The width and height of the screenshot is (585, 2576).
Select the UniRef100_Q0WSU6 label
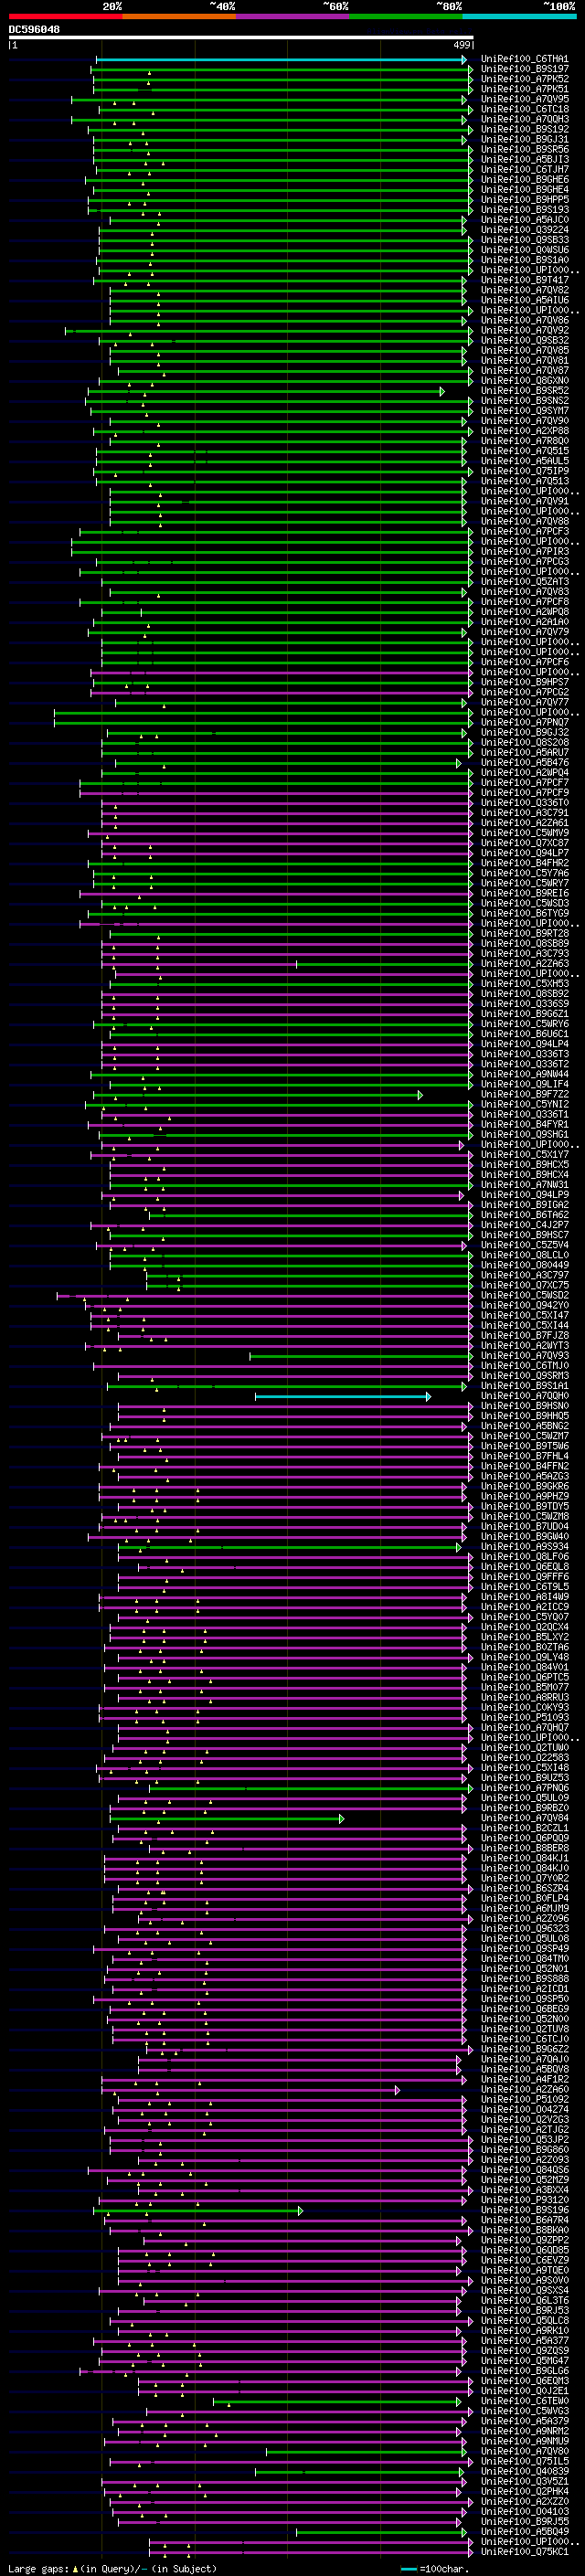tap(524, 250)
